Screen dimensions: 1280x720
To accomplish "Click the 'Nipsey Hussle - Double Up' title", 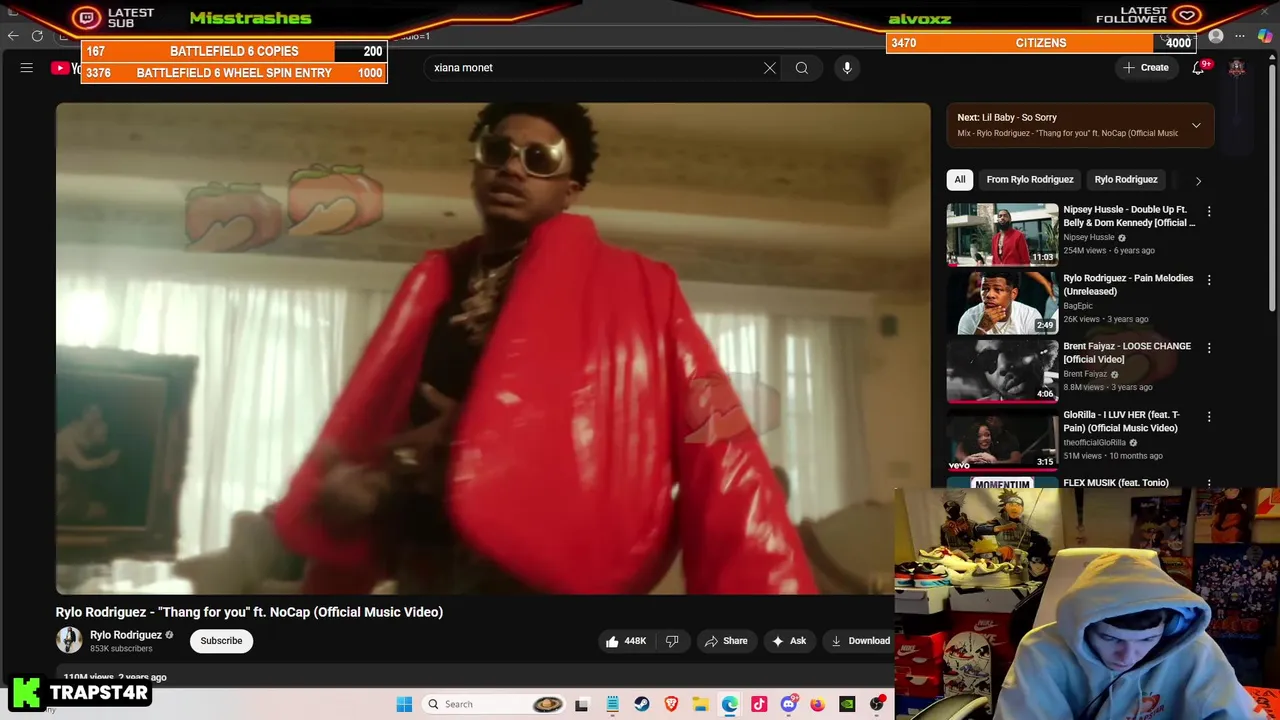I will click(1128, 216).
